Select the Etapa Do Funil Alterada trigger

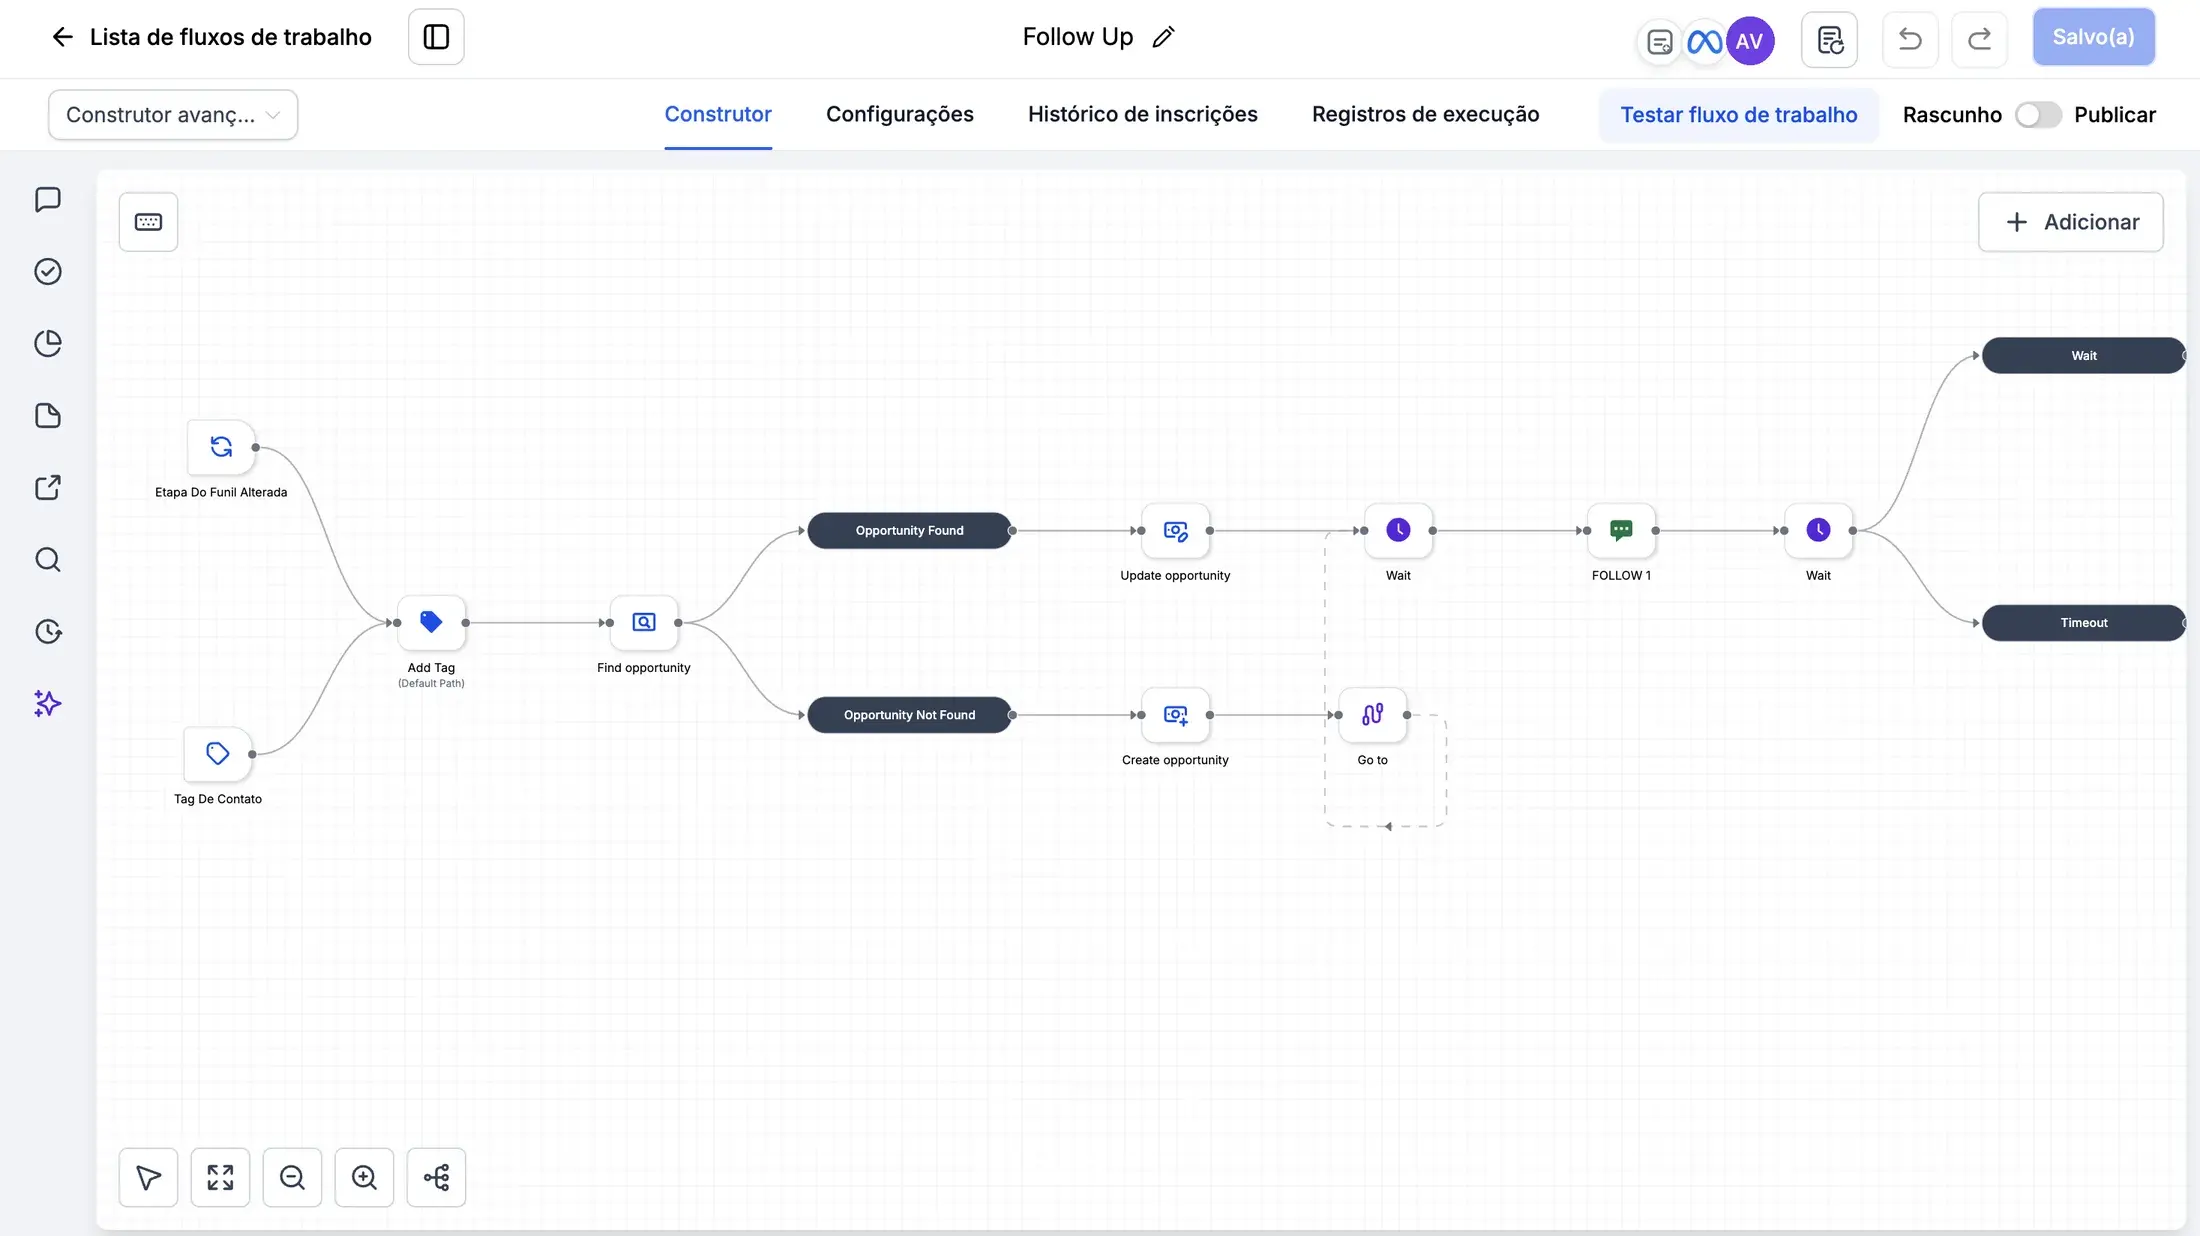pyautogui.click(x=221, y=447)
